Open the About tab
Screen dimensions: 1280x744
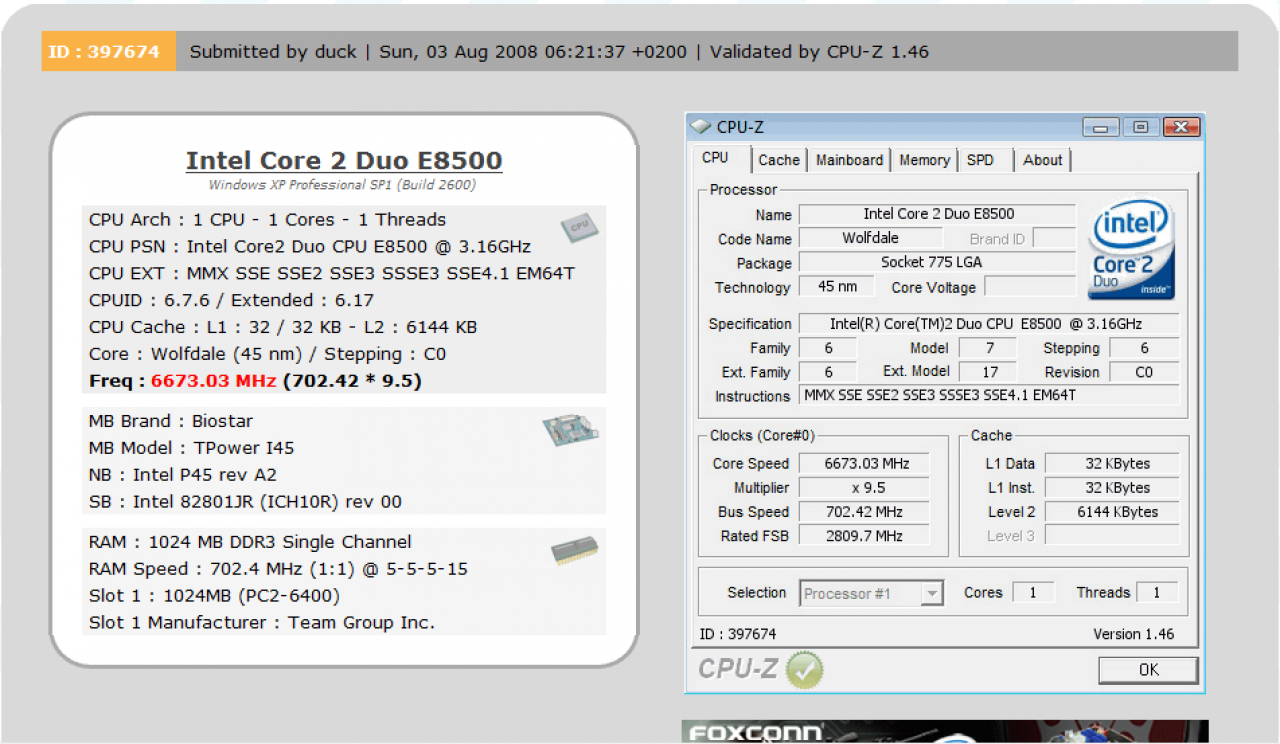1042,160
